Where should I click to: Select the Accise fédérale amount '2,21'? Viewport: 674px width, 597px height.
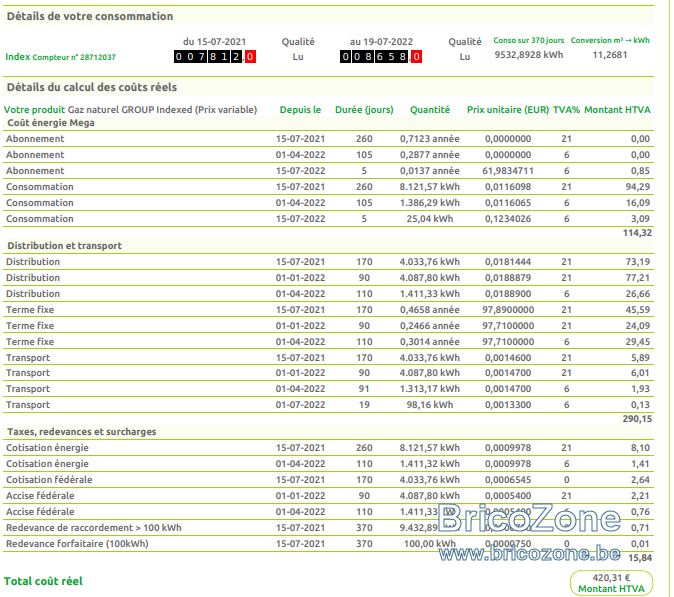pos(640,496)
